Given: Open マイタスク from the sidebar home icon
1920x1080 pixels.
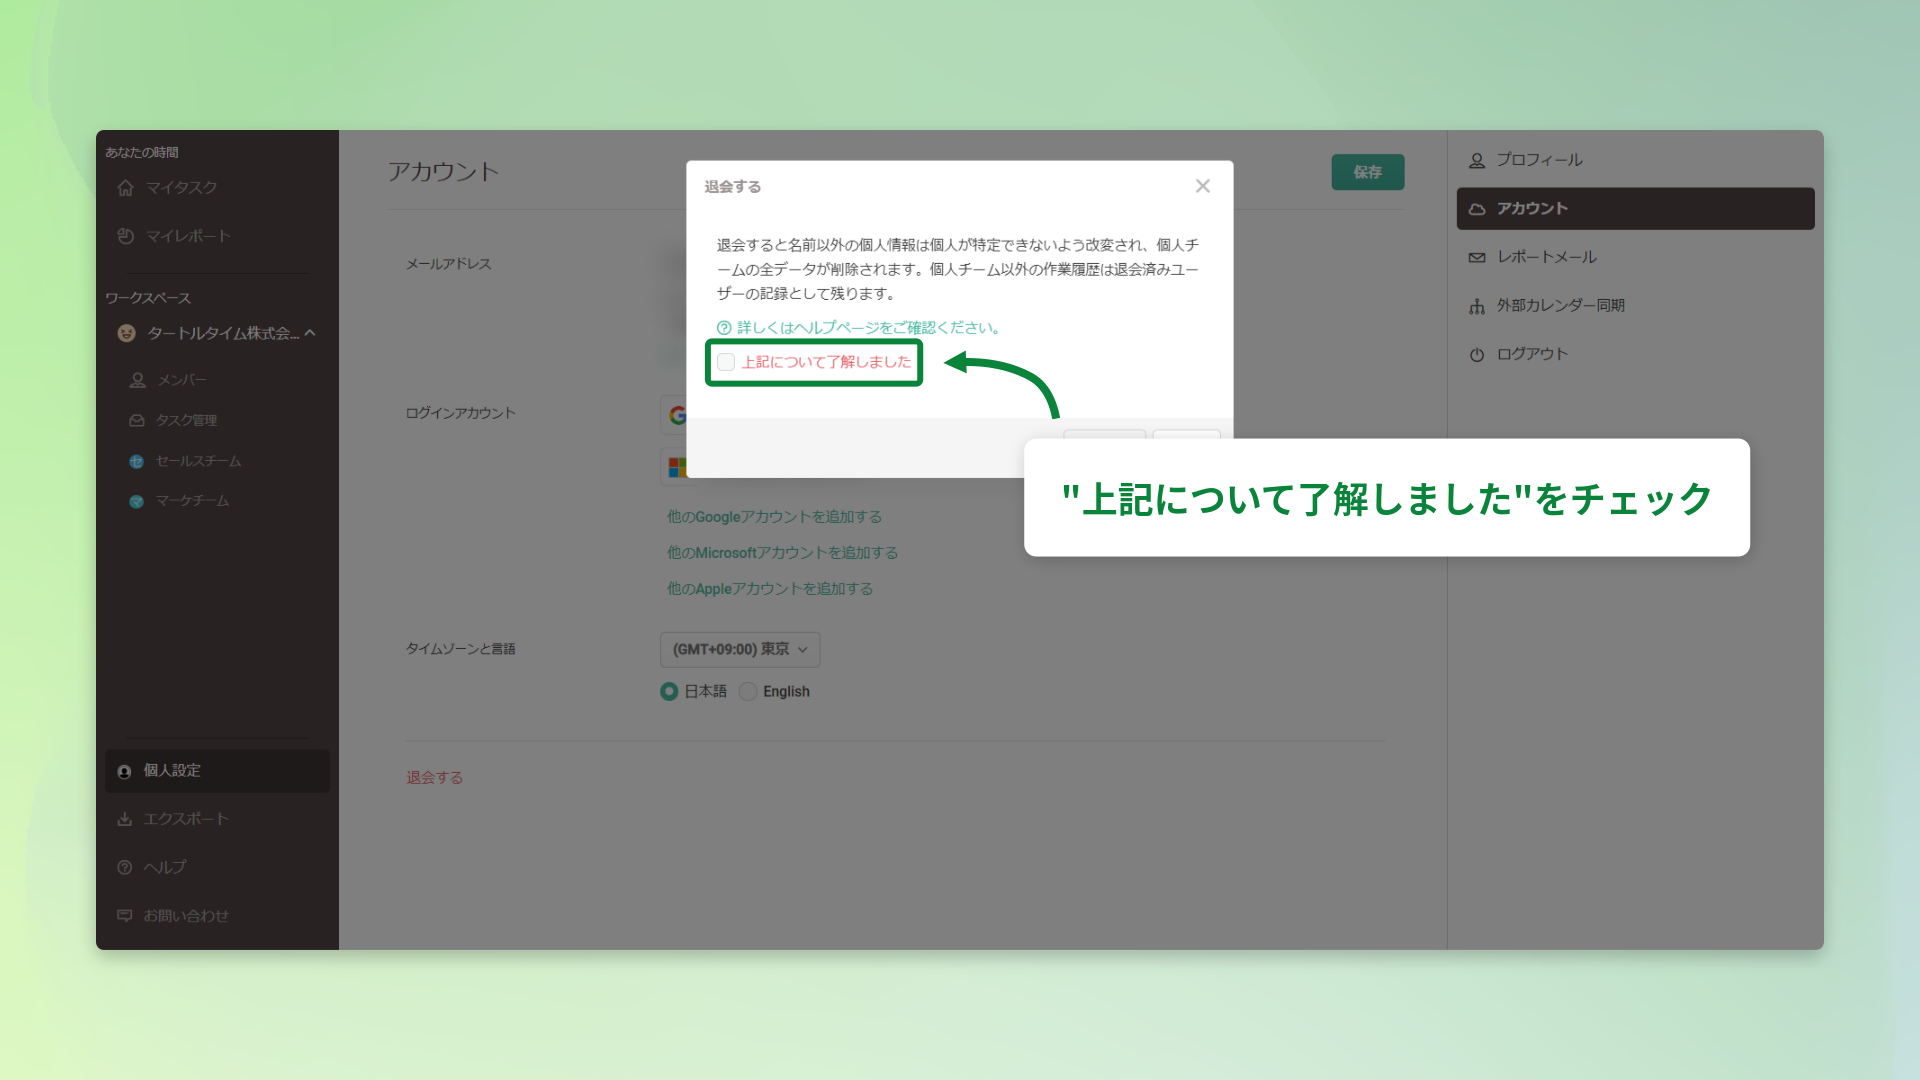Looking at the screenshot, I should pyautogui.click(x=126, y=187).
